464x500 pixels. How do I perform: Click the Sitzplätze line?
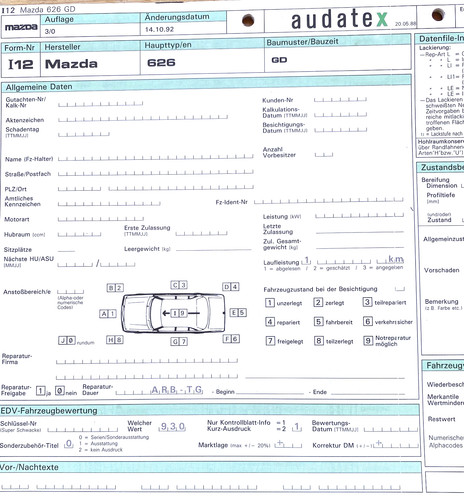[x=66, y=250]
